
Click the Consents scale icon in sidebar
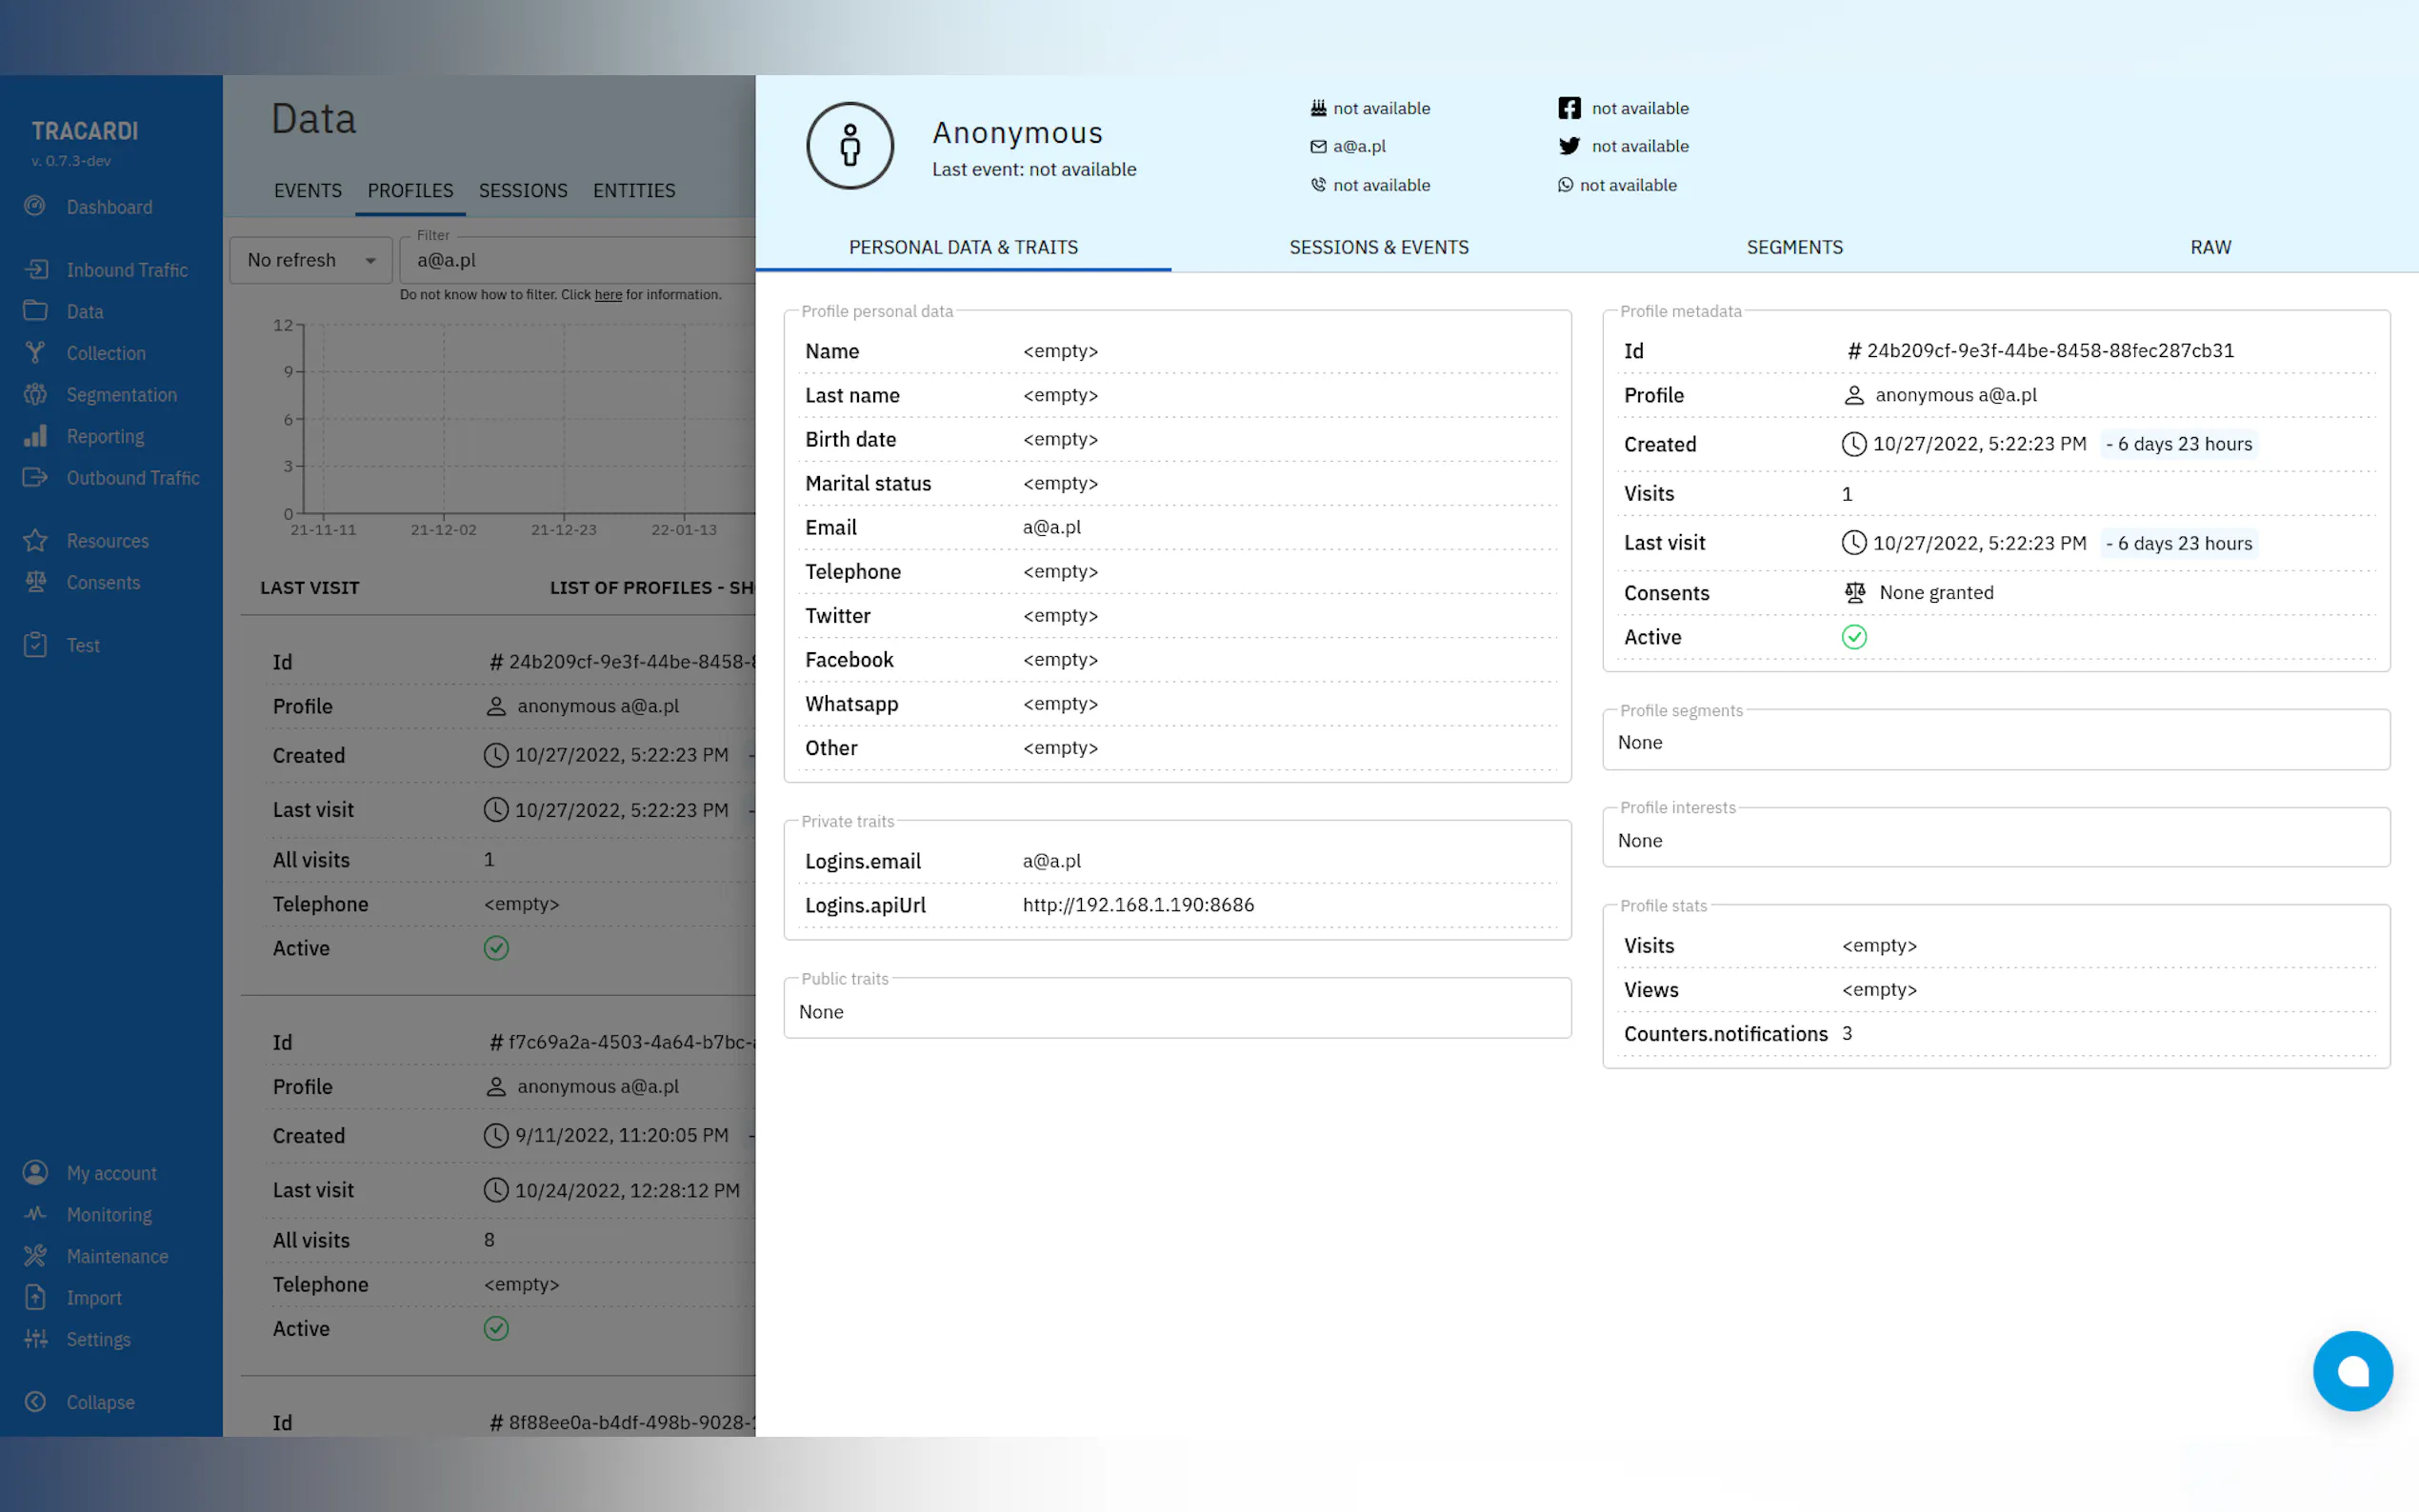35,582
